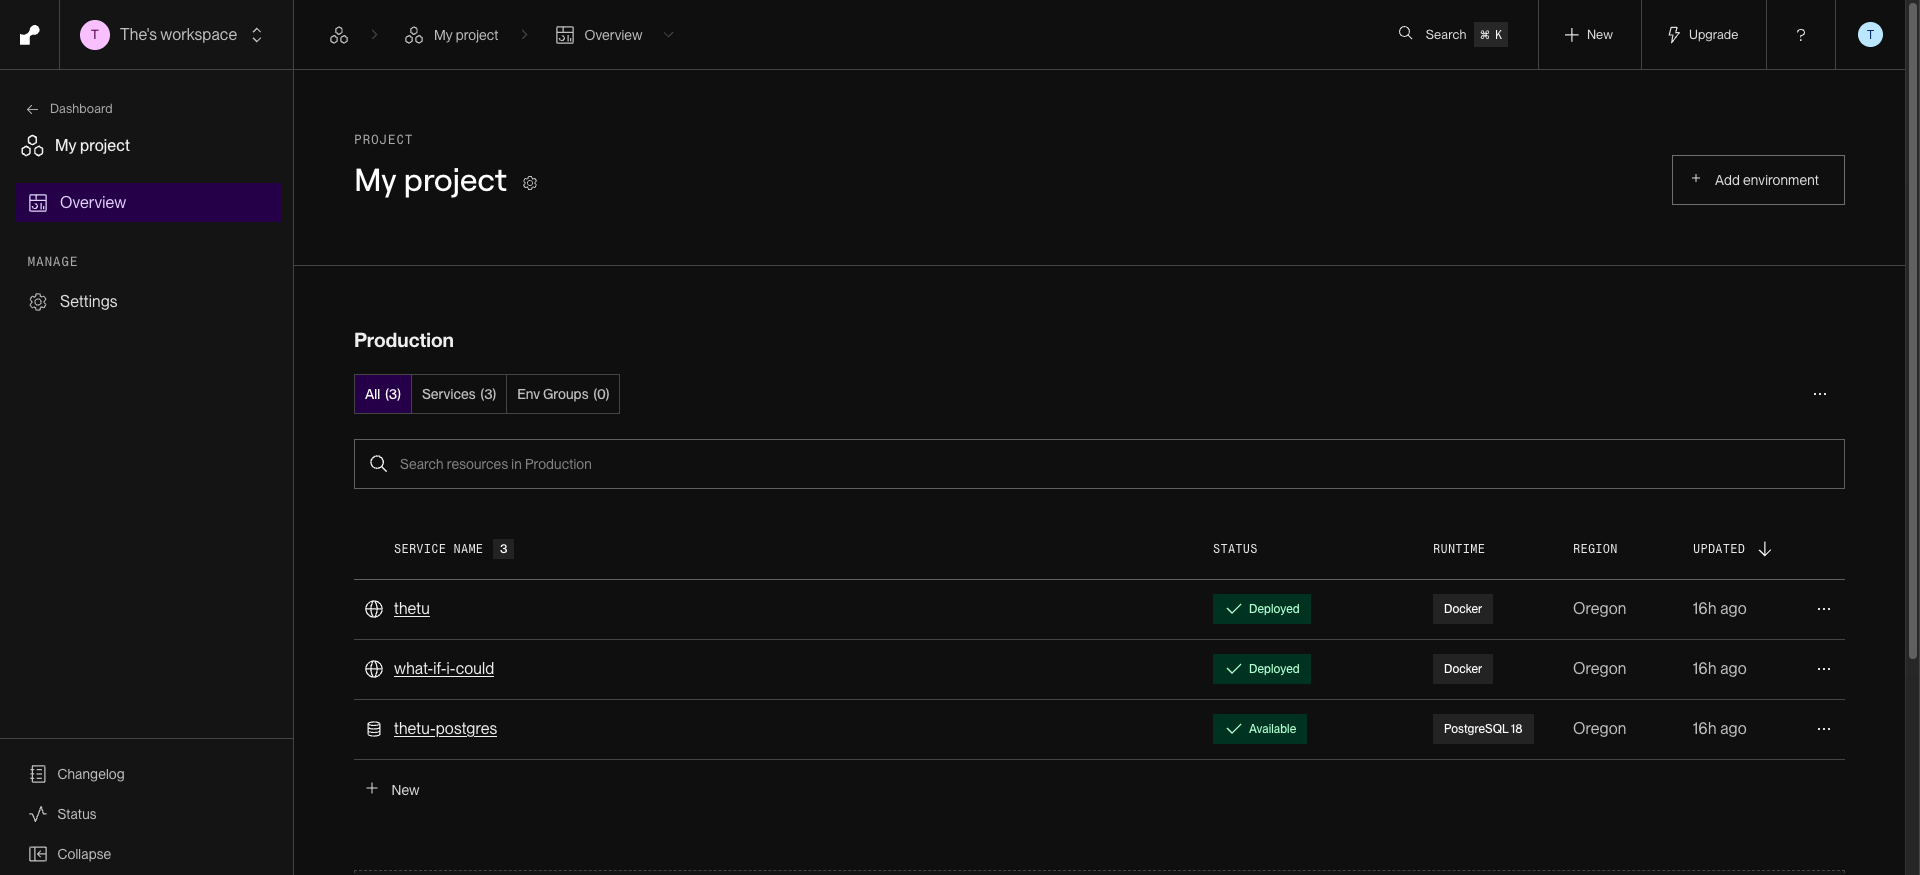Screen dimensions: 1920x875
Task: Click the Service Name column header
Action: [438, 549]
